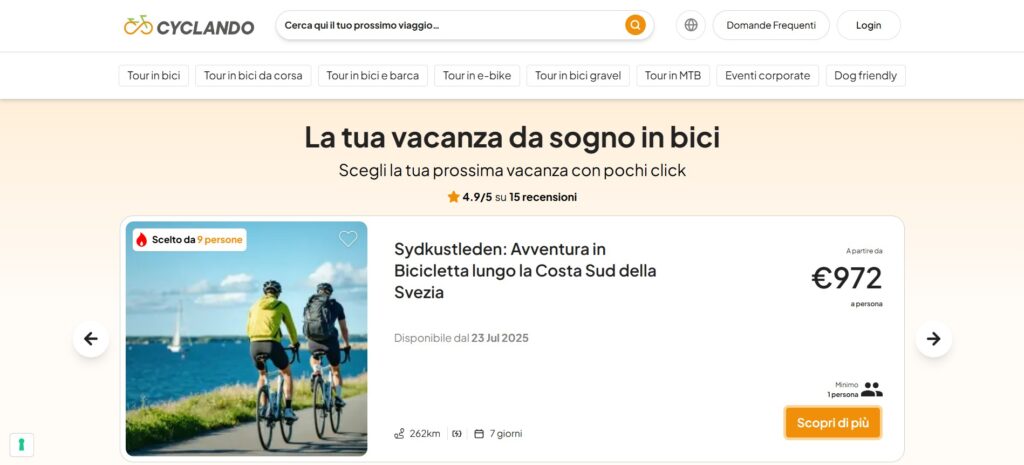Image resolution: width=1024 pixels, height=465 pixels.
Task: Click the minimum persons group icon
Action: point(872,389)
